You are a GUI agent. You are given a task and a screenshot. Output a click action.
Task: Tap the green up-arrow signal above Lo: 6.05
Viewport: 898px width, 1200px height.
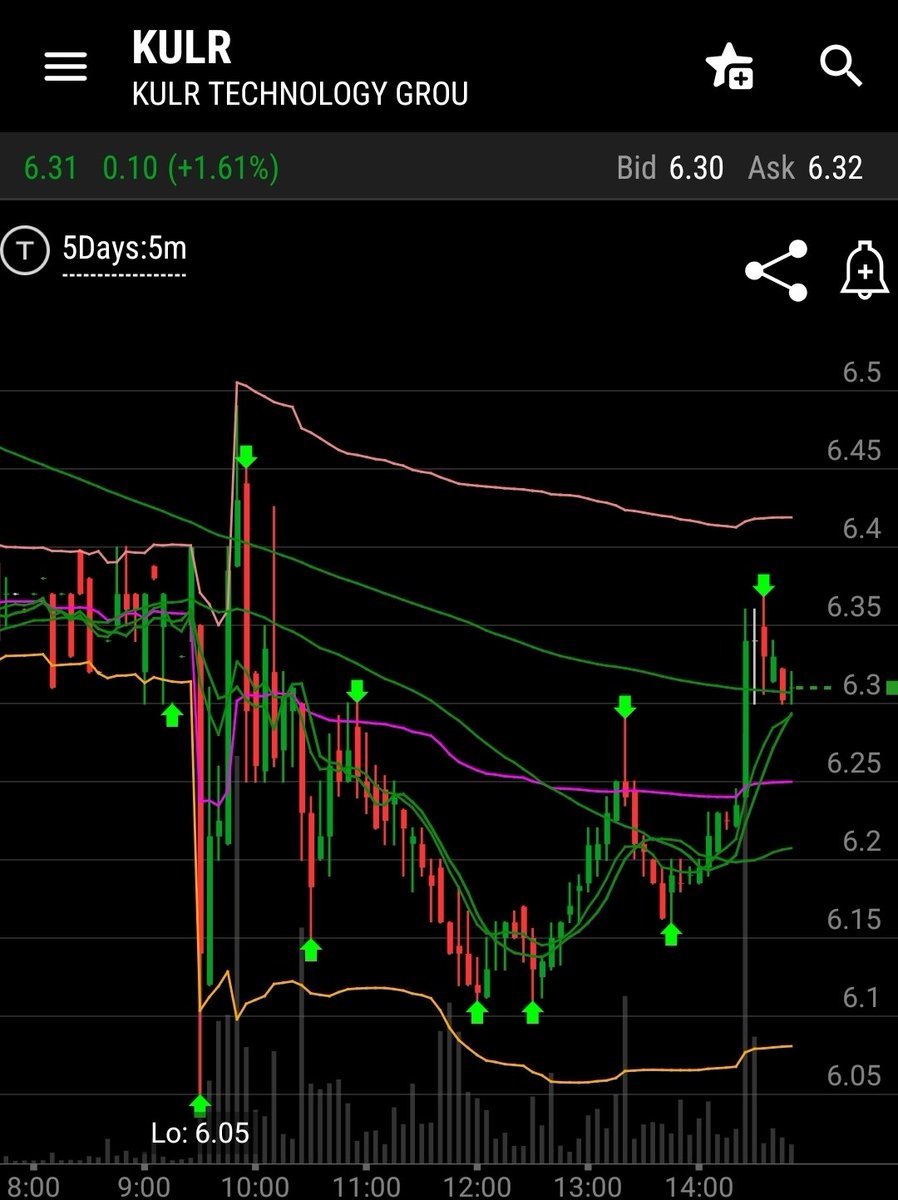200,1105
